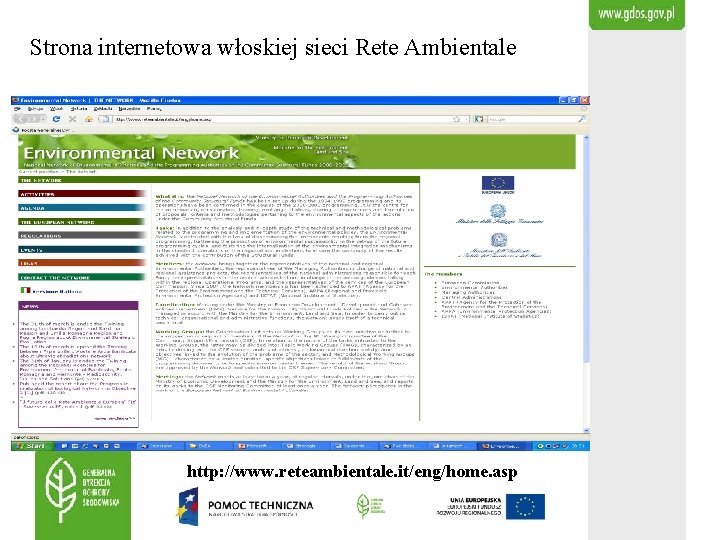Click the Google search input field

click(532, 119)
